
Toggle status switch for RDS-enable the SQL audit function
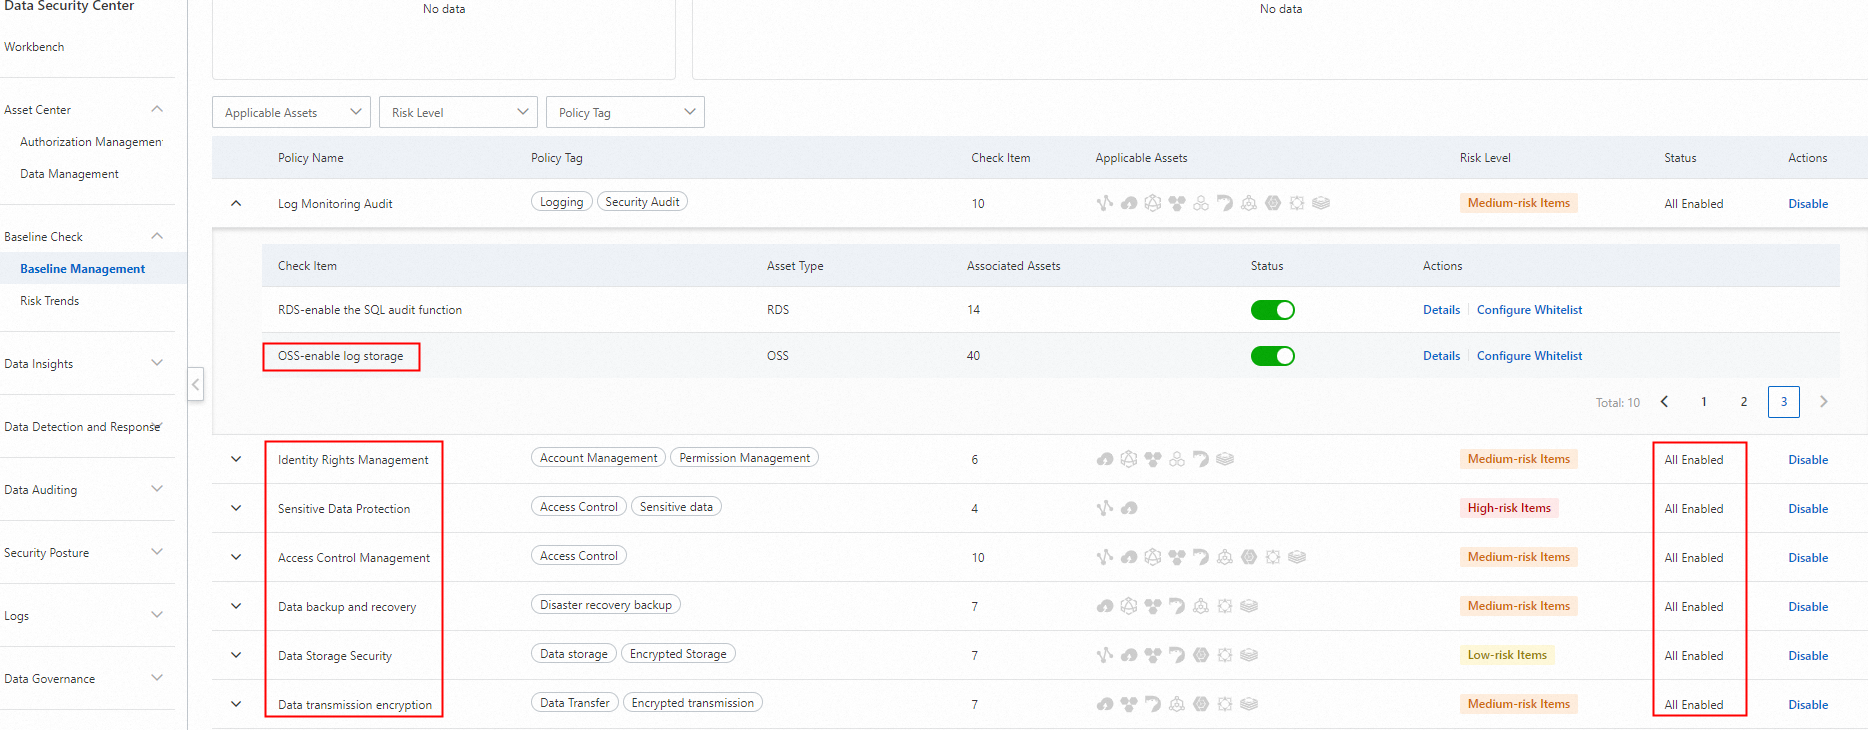[x=1272, y=310]
